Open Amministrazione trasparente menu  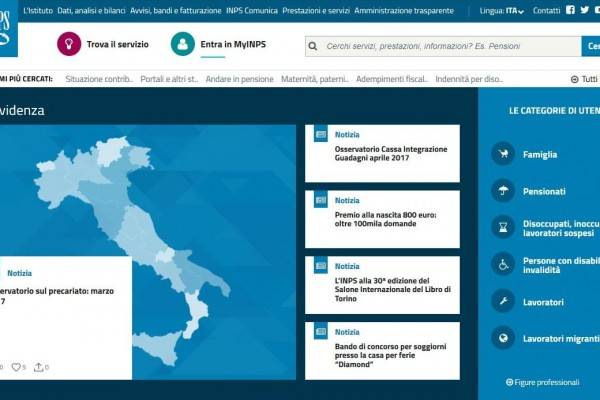click(x=404, y=11)
